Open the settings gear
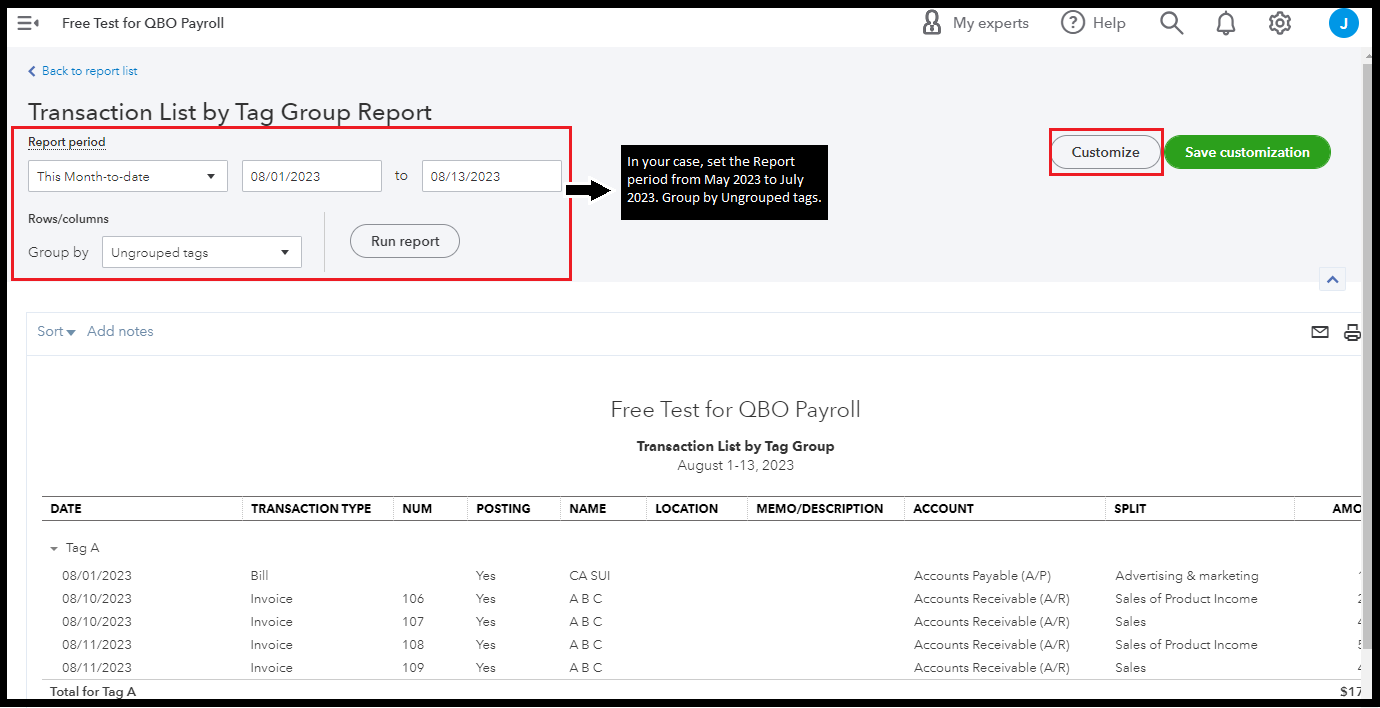Image resolution: width=1380 pixels, height=708 pixels. (1279, 22)
